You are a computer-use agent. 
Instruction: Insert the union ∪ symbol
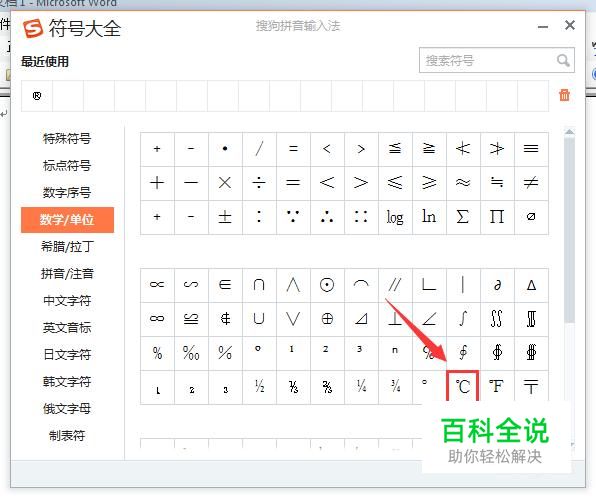coord(259,319)
